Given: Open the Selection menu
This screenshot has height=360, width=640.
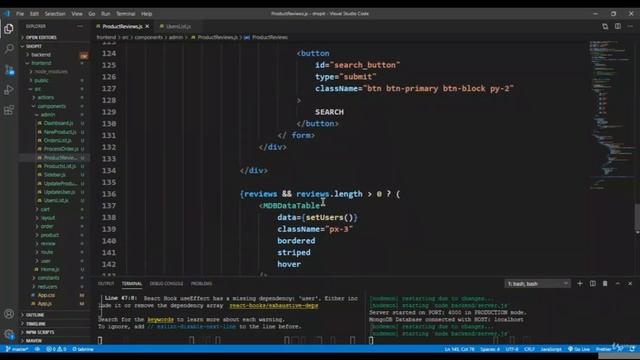Looking at the screenshot, I should (55, 13).
